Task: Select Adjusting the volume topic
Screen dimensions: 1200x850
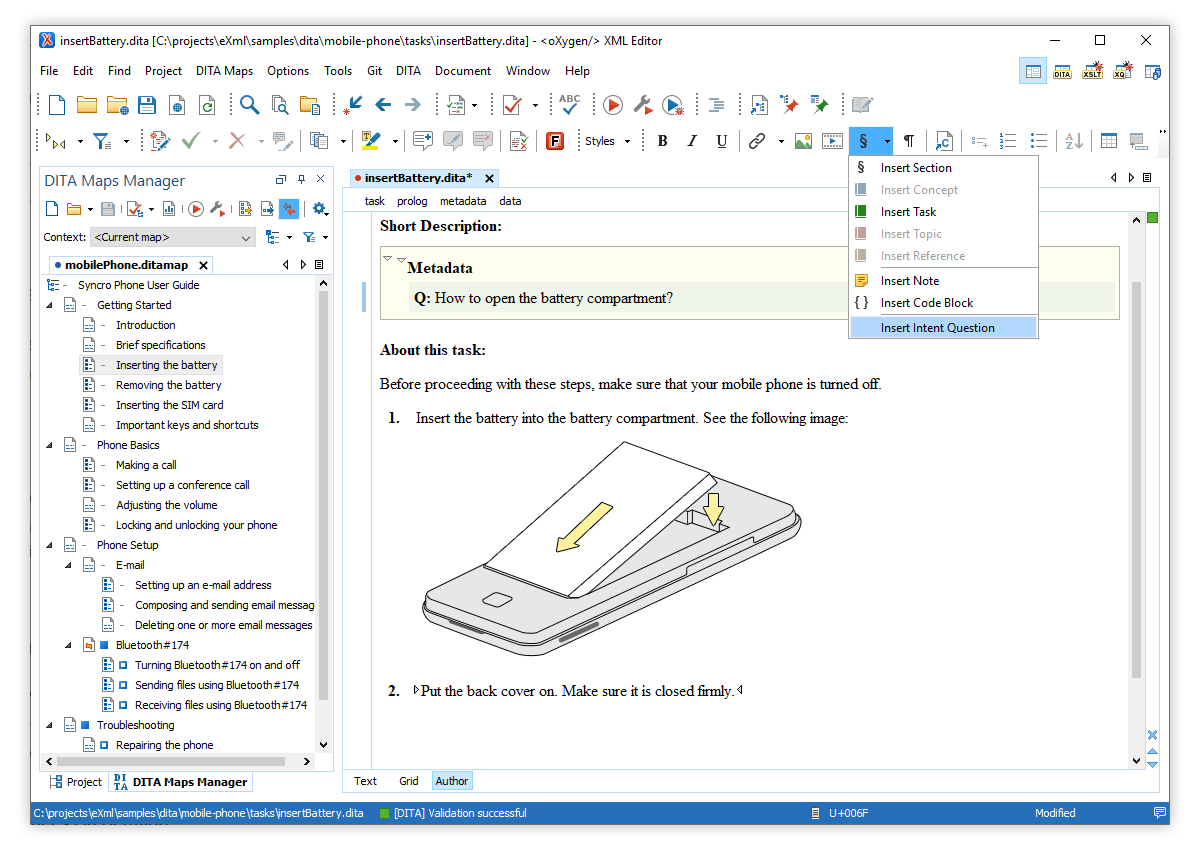Action: point(166,505)
